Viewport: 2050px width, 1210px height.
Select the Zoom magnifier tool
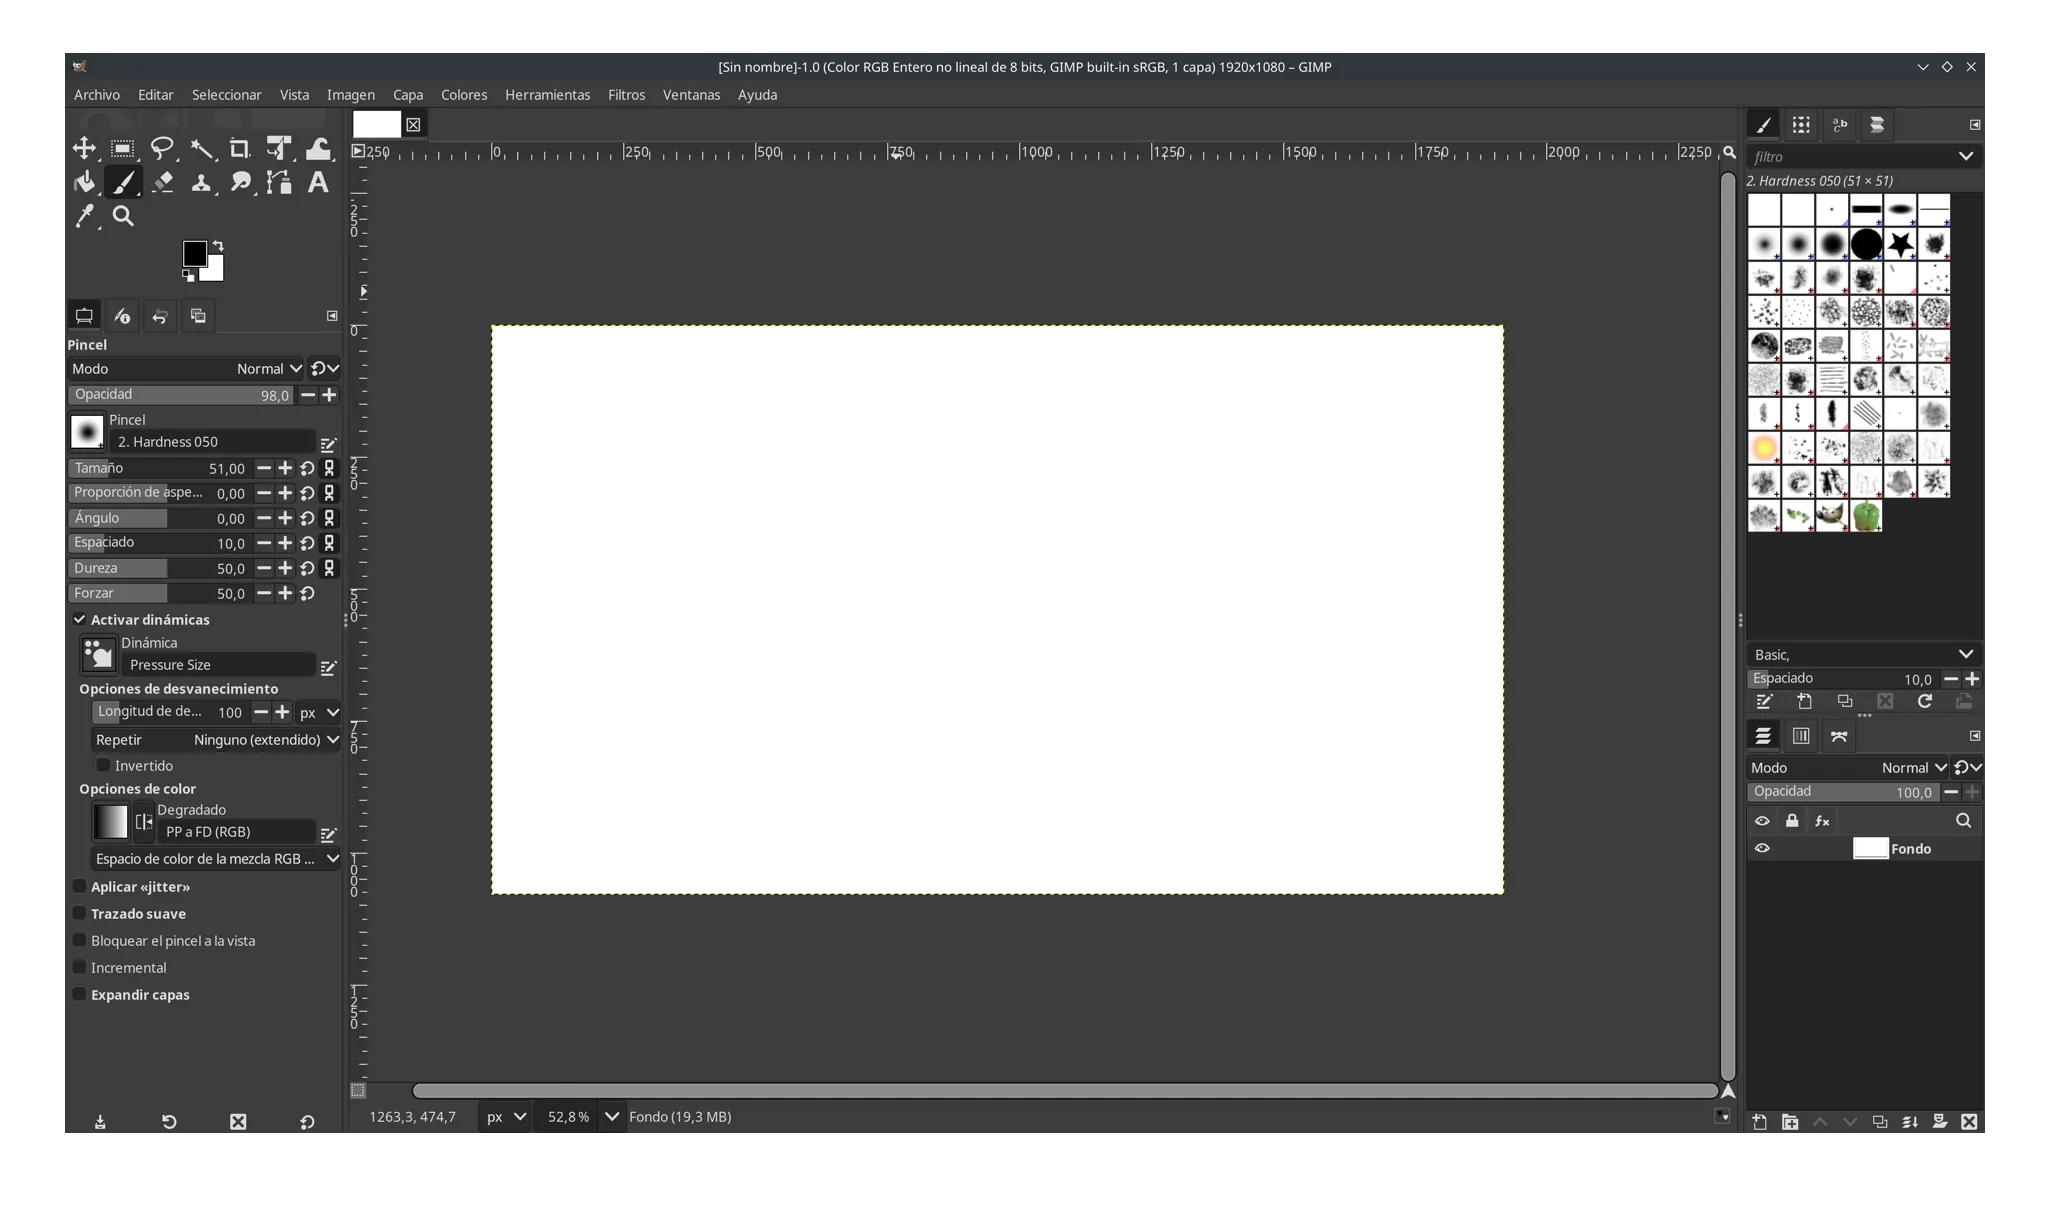pos(123,216)
